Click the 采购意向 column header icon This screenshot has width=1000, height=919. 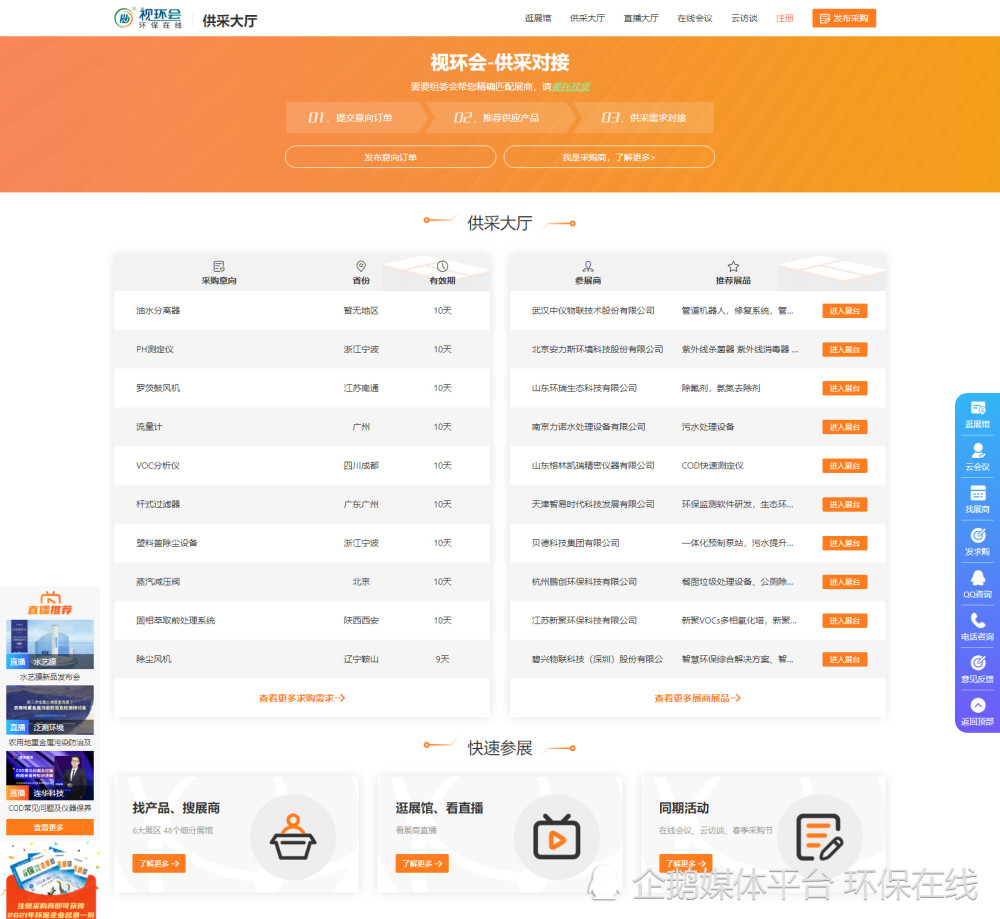(219, 266)
